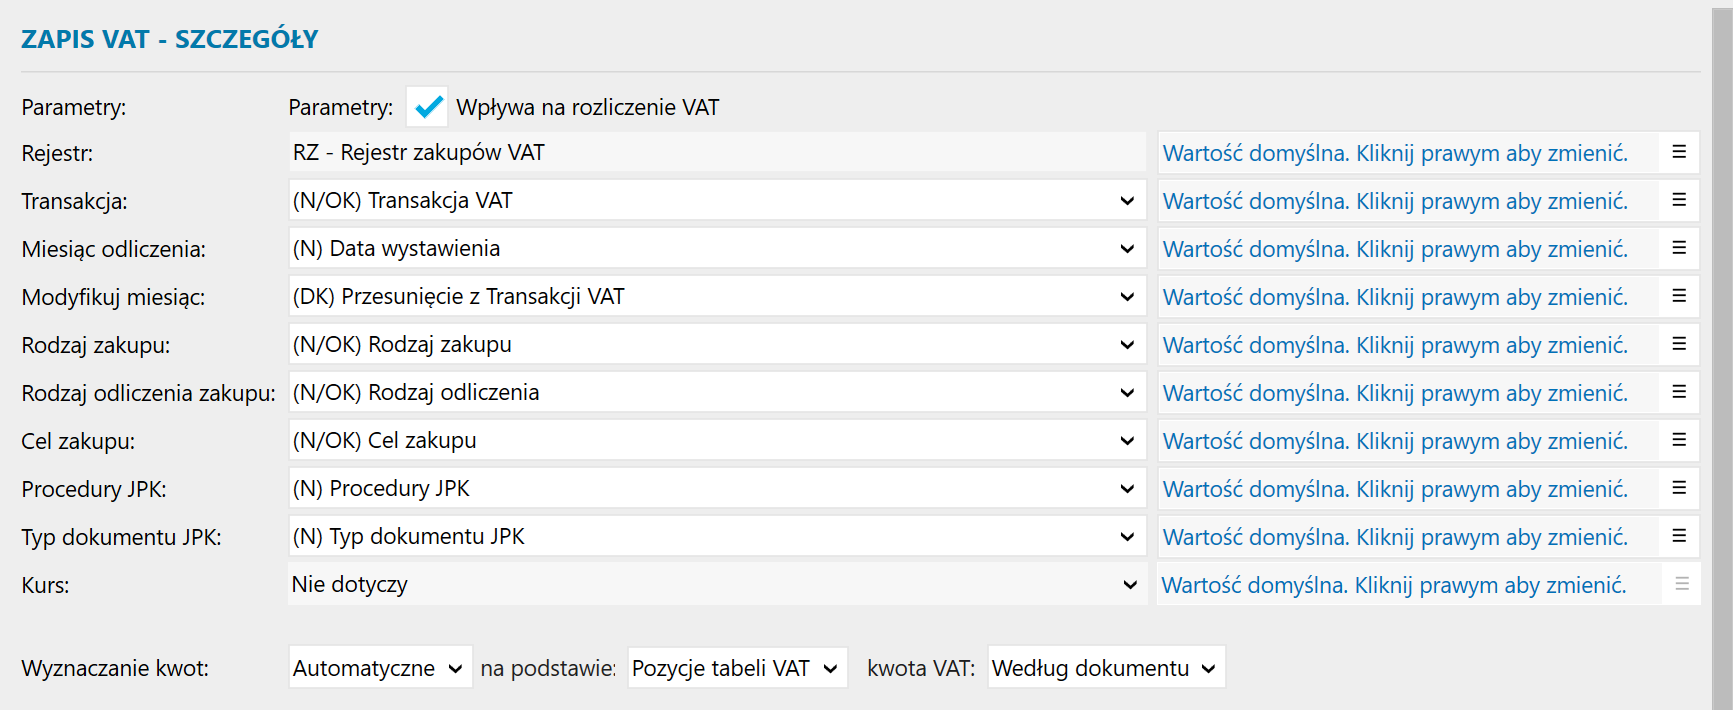Open the Kurs 'Nie dotyczy' dropdown
The height and width of the screenshot is (710, 1733).
717,584
